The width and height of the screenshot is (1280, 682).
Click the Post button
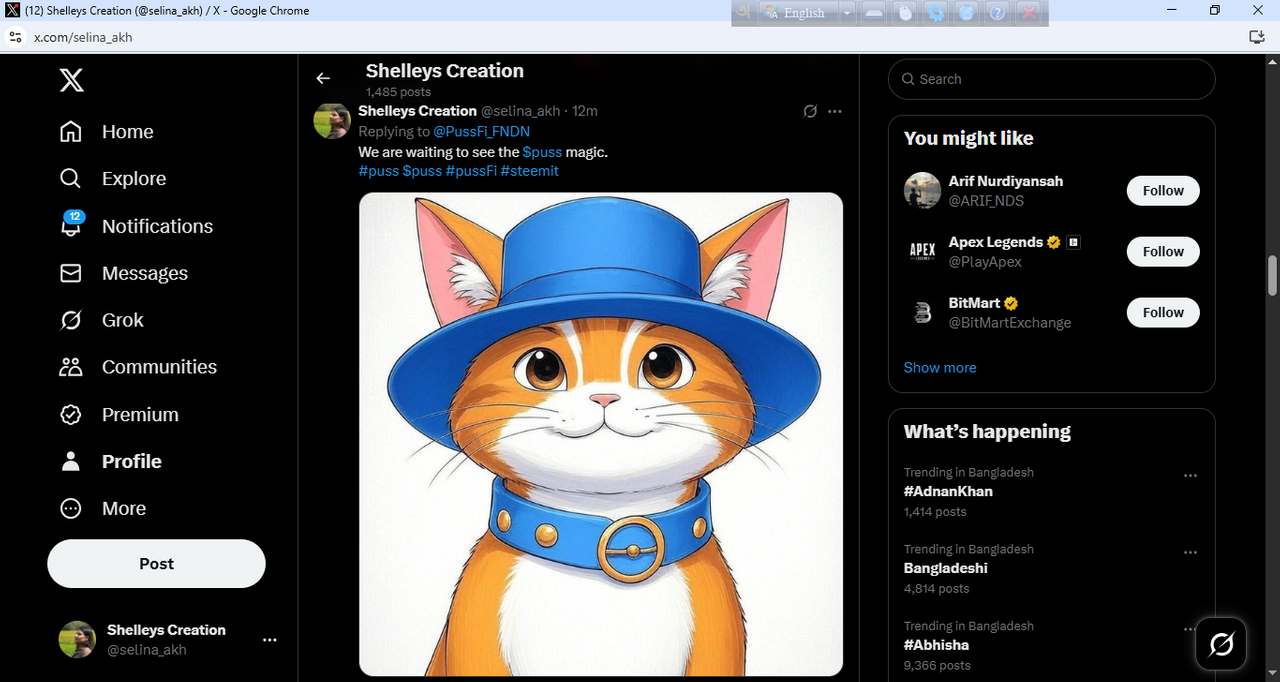point(156,564)
